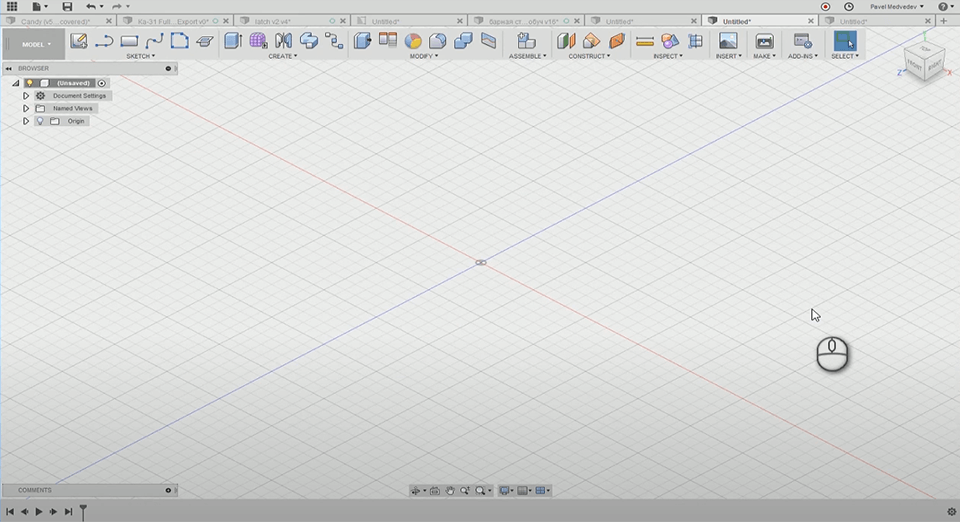Select the Create Sketch tool

(78, 41)
